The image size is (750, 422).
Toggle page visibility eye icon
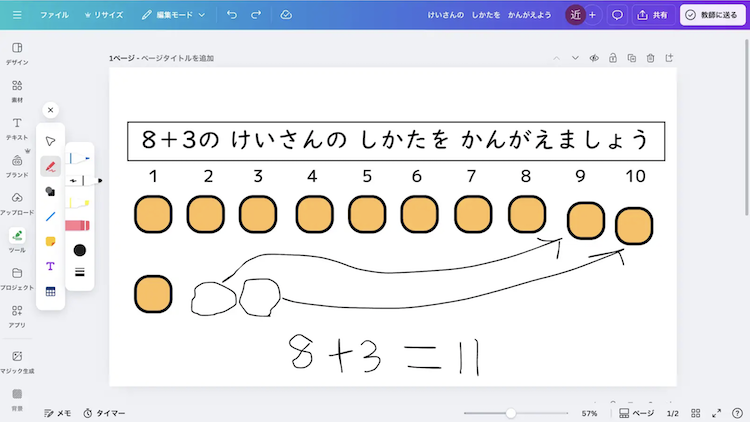coord(593,58)
